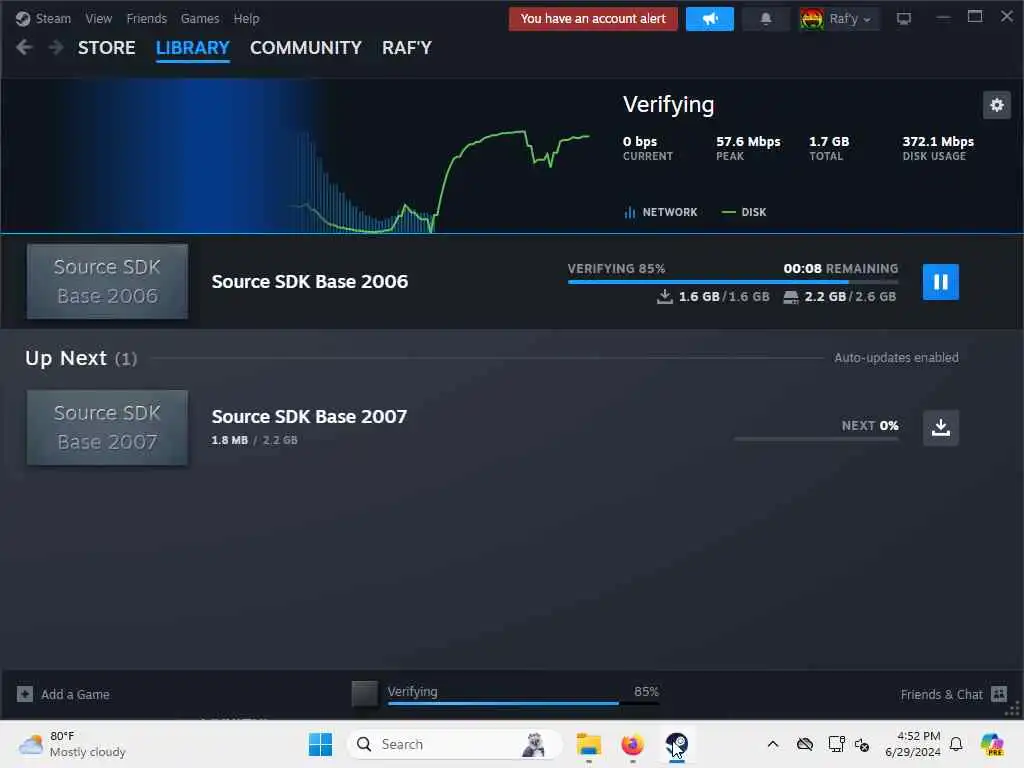Open the taskbar clock and date

(x=913, y=744)
